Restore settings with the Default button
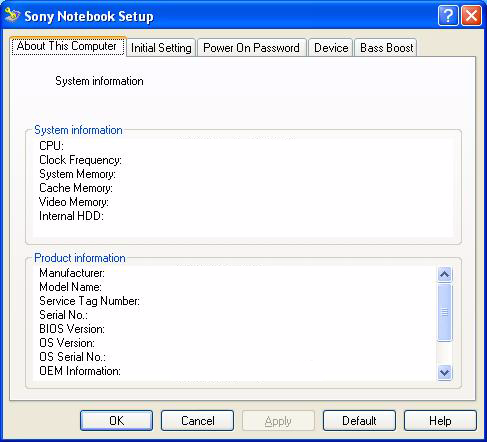 [359, 421]
